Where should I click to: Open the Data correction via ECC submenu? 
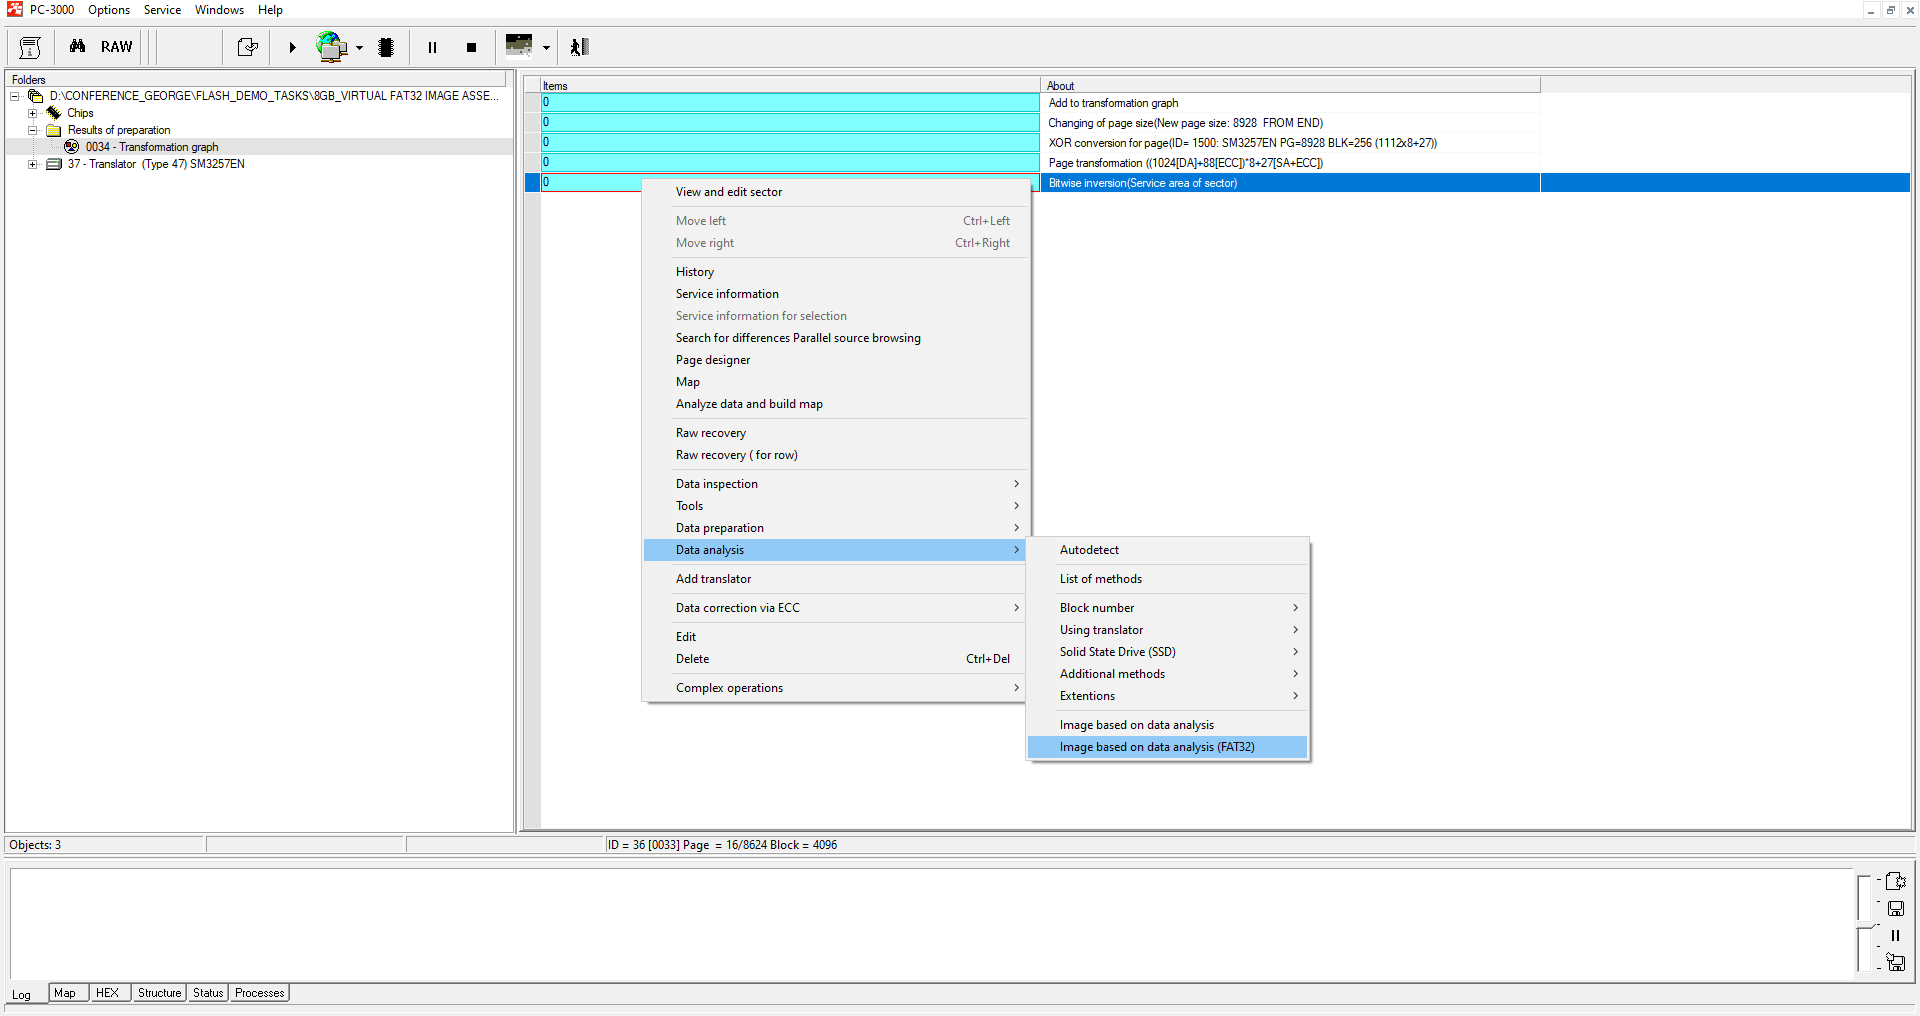pos(737,608)
